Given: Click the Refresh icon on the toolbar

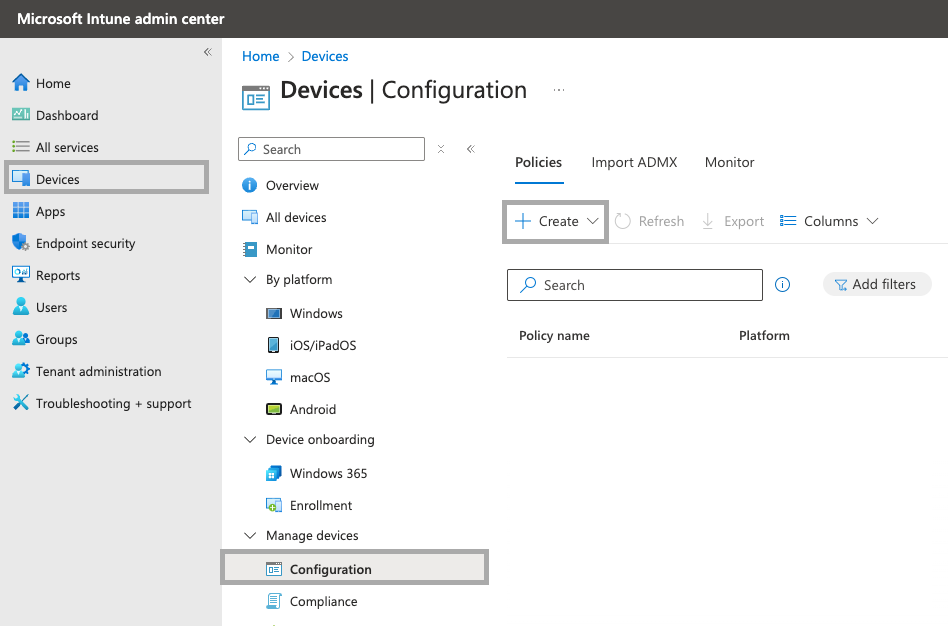Looking at the screenshot, I should click(621, 221).
